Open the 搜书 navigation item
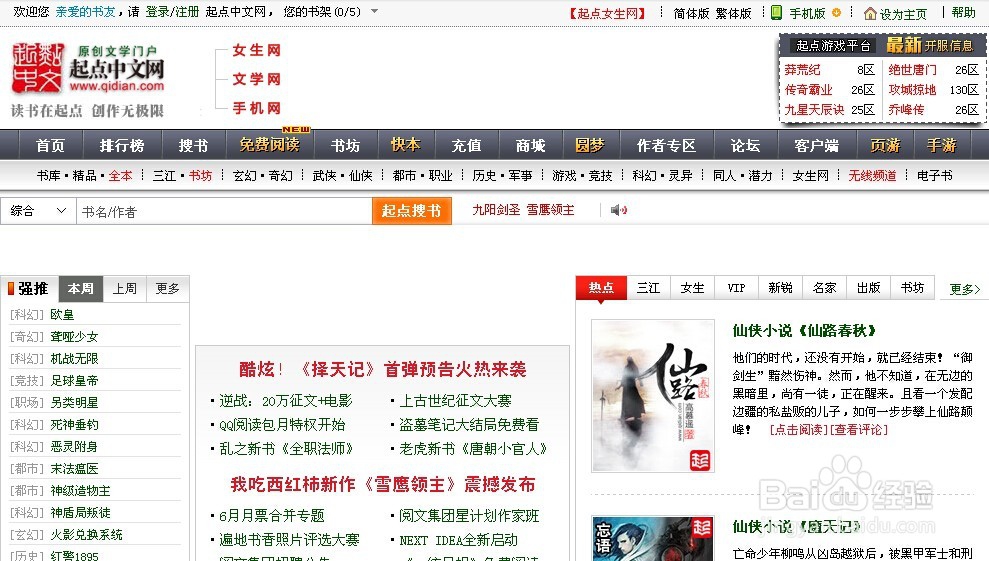The width and height of the screenshot is (989, 561). click(193, 145)
